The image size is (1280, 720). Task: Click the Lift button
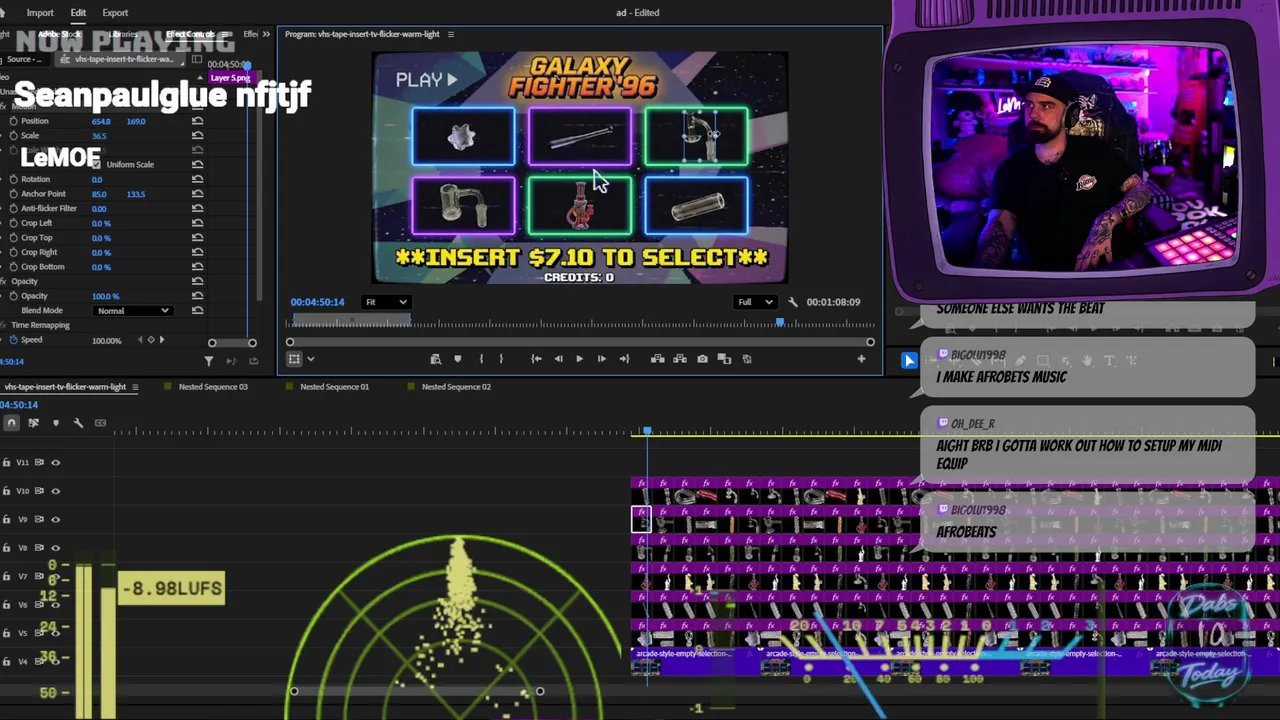click(658, 359)
